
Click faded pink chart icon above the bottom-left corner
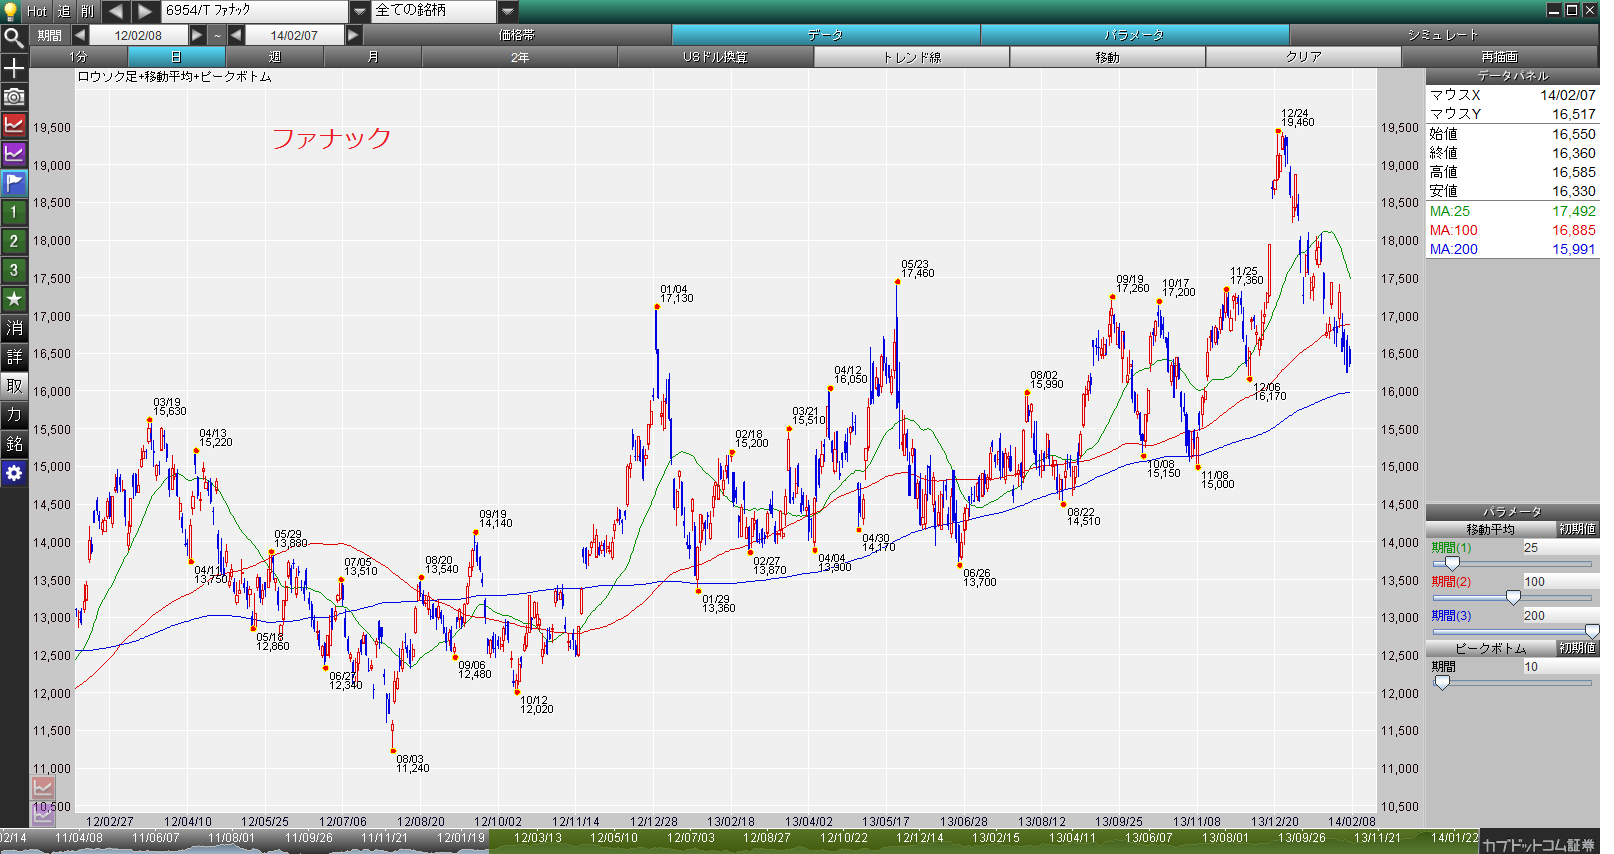pyautogui.click(x=42, y=788)
